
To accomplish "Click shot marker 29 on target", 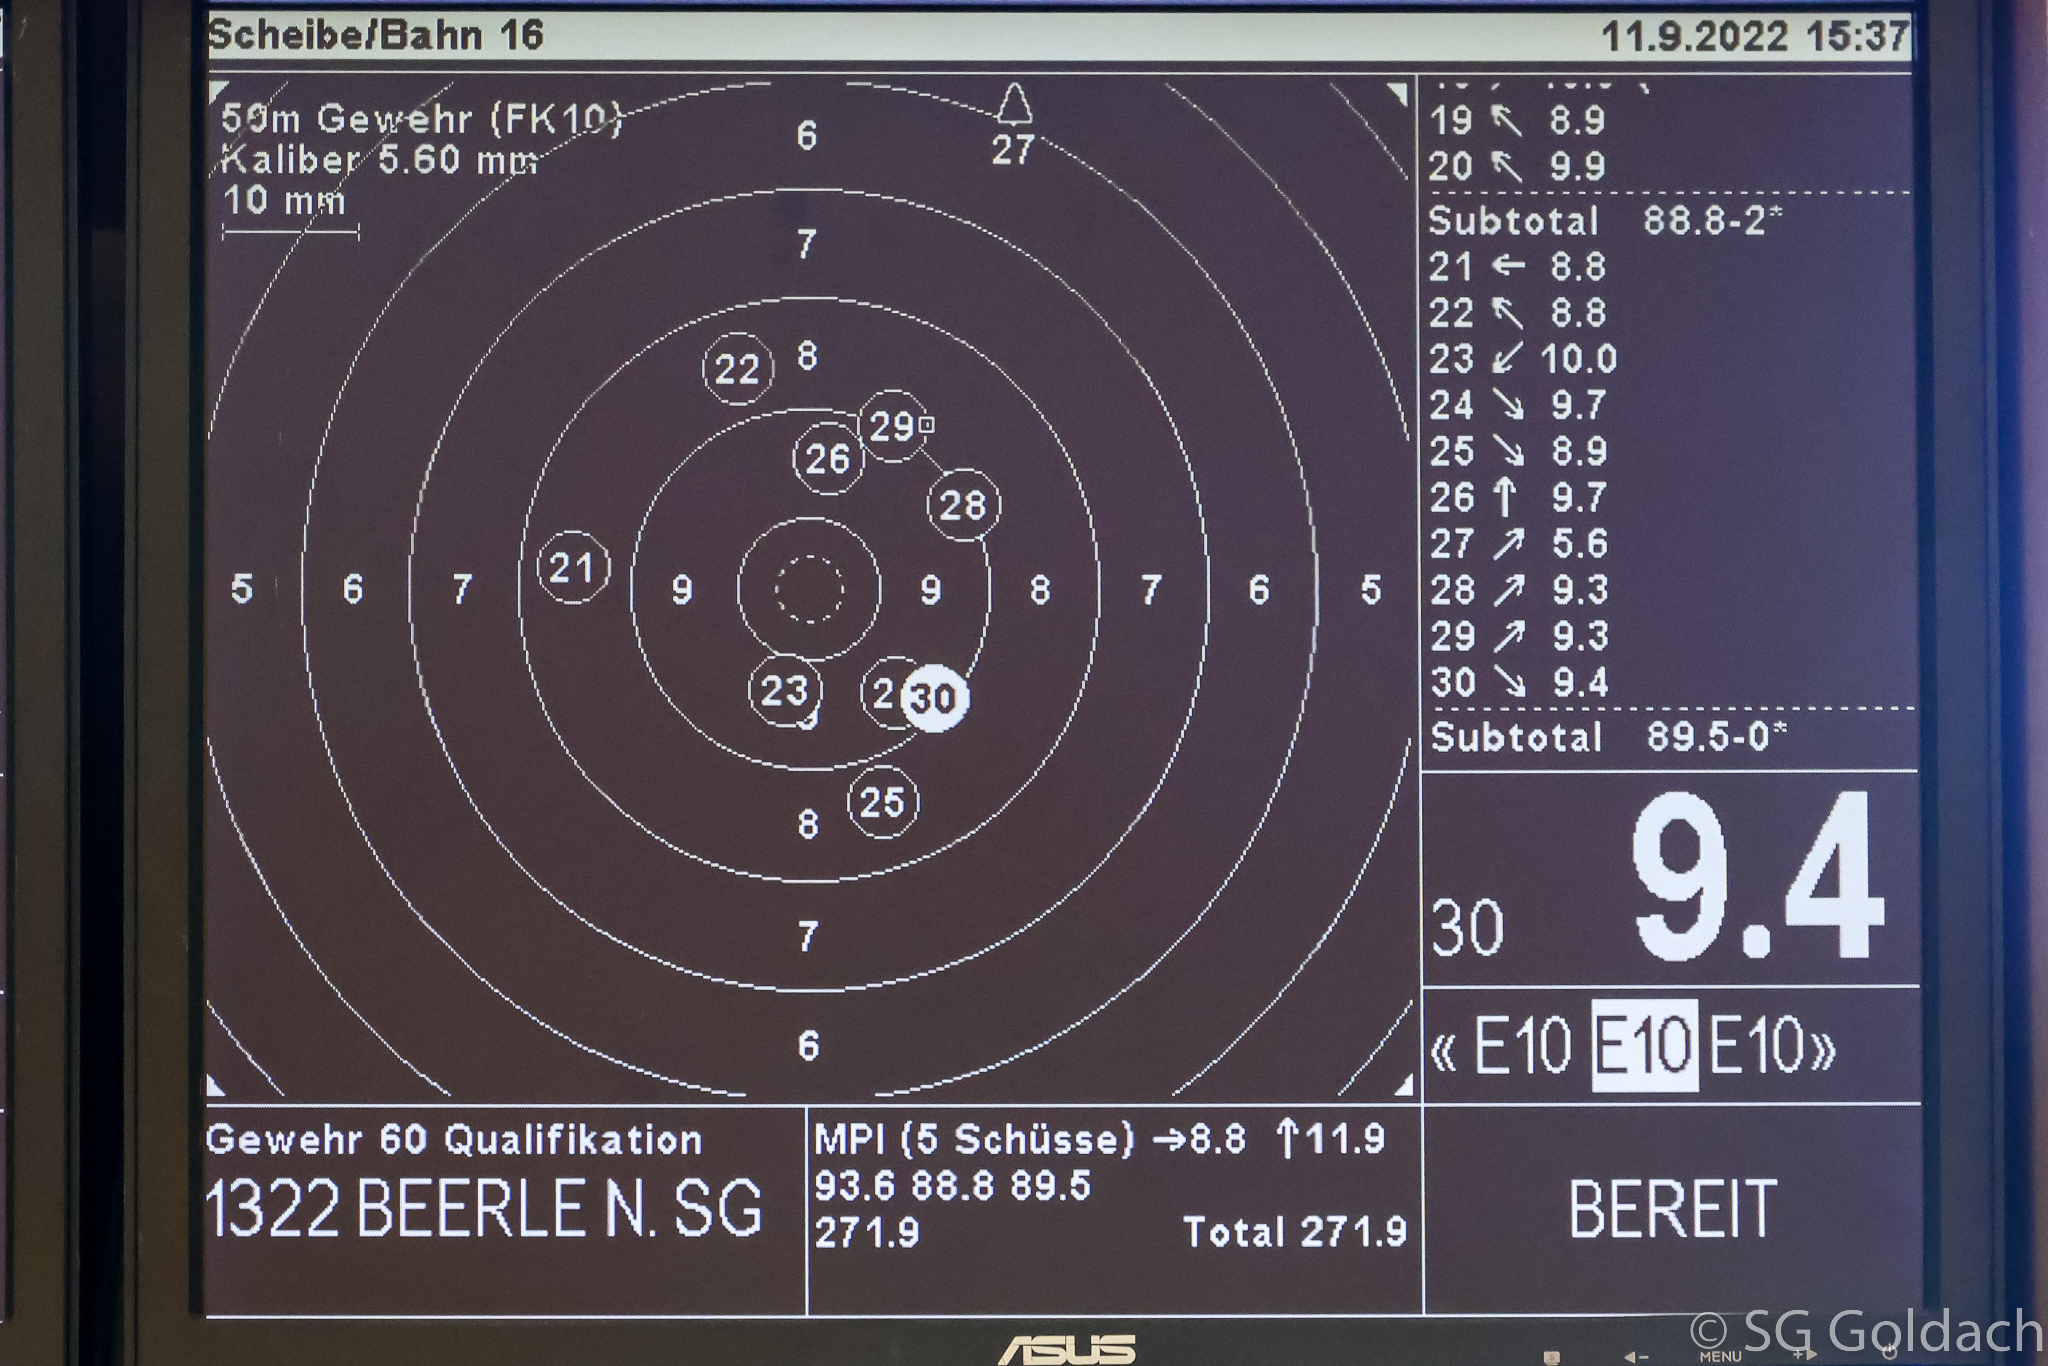I will [x=892, y=426].
